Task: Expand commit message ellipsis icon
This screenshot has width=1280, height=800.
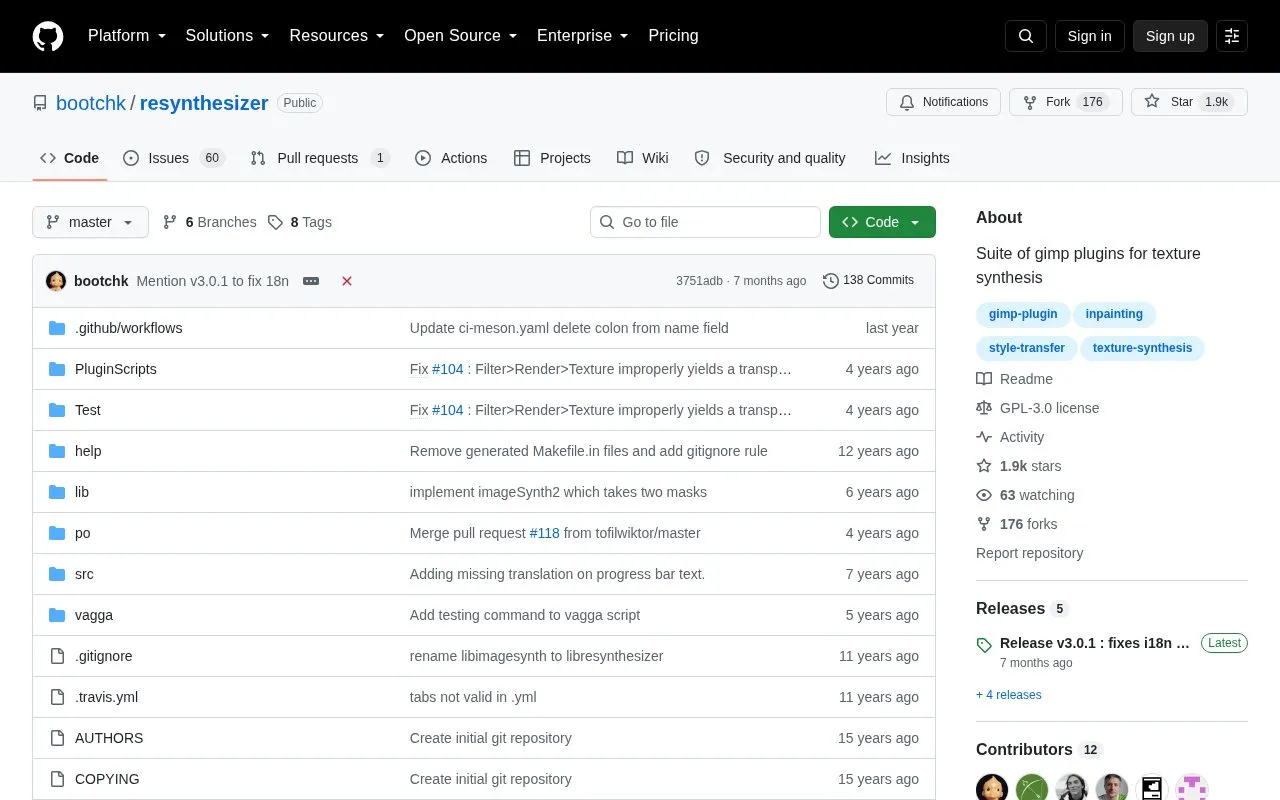Action: pyautogui.click(x=311, y=281)
